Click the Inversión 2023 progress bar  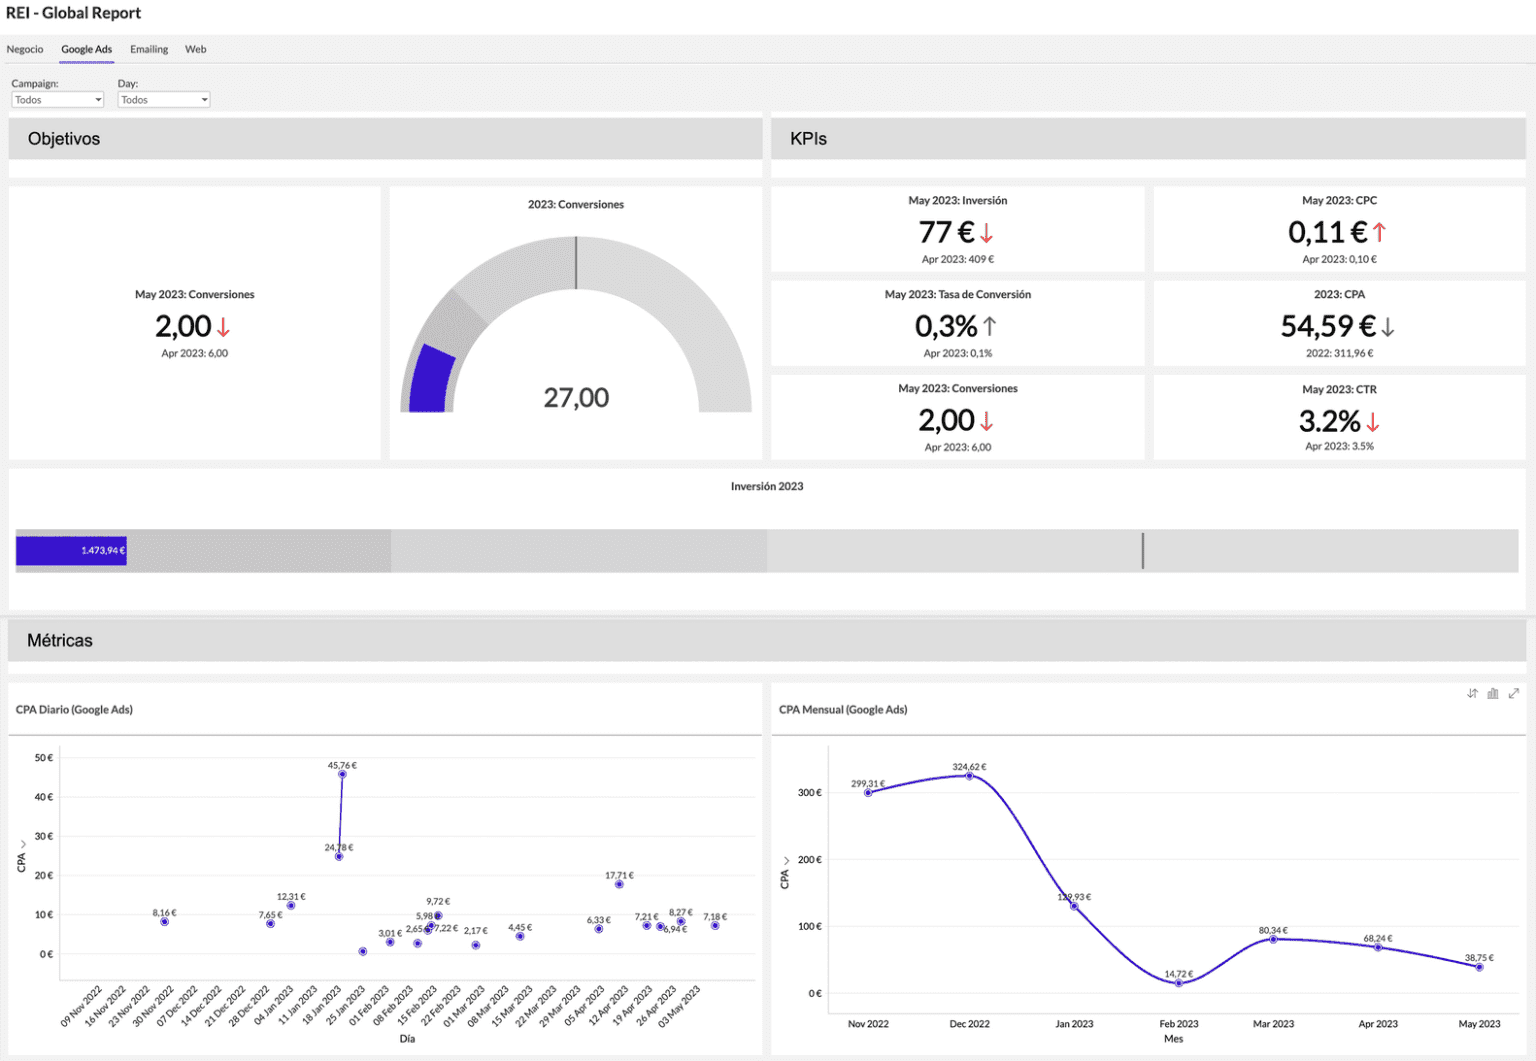pyautogui.click(x=70, y=550)
